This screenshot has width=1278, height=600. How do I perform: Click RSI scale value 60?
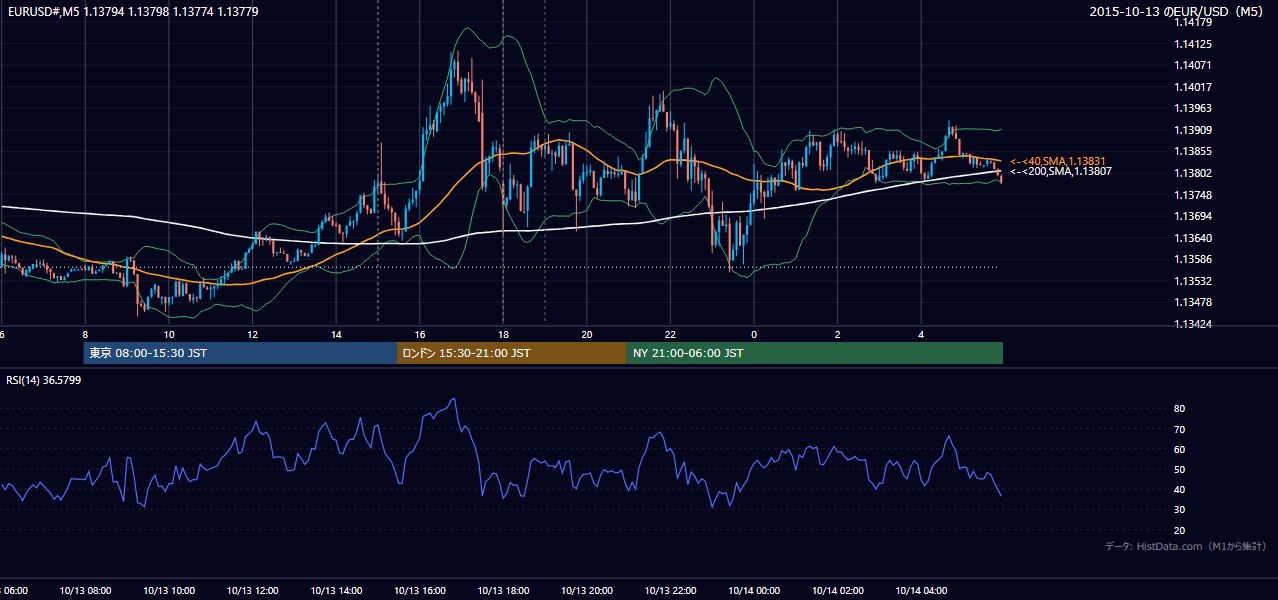[1180, 449]
